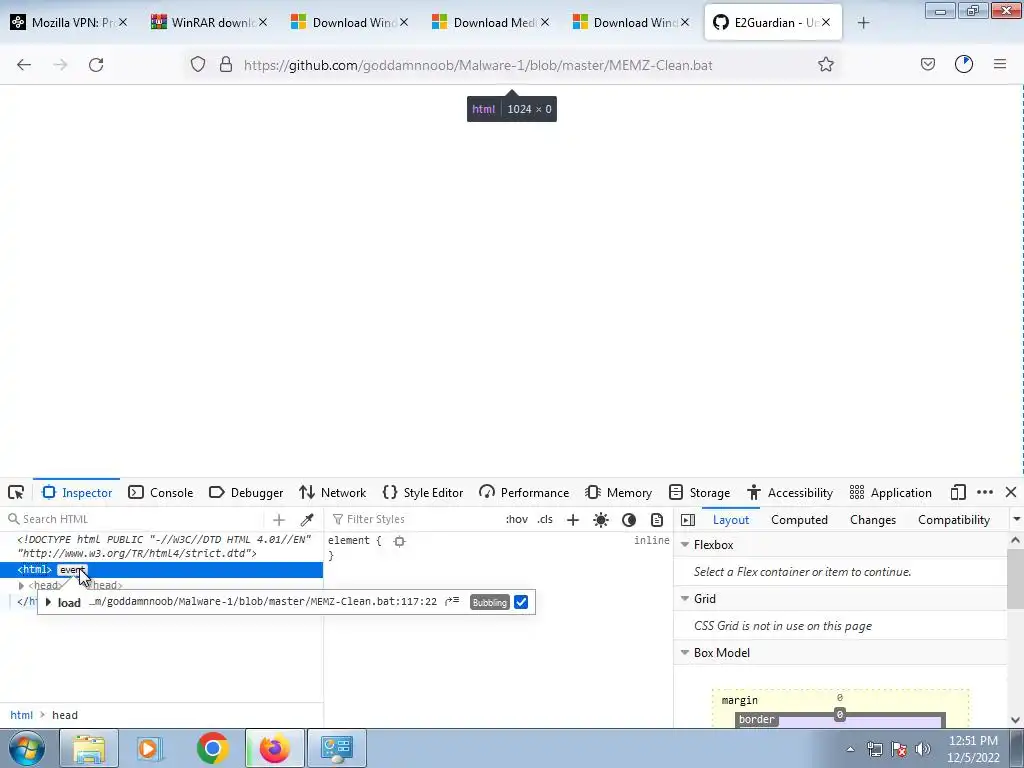Toggle print media simulation

tap(657, 520)
